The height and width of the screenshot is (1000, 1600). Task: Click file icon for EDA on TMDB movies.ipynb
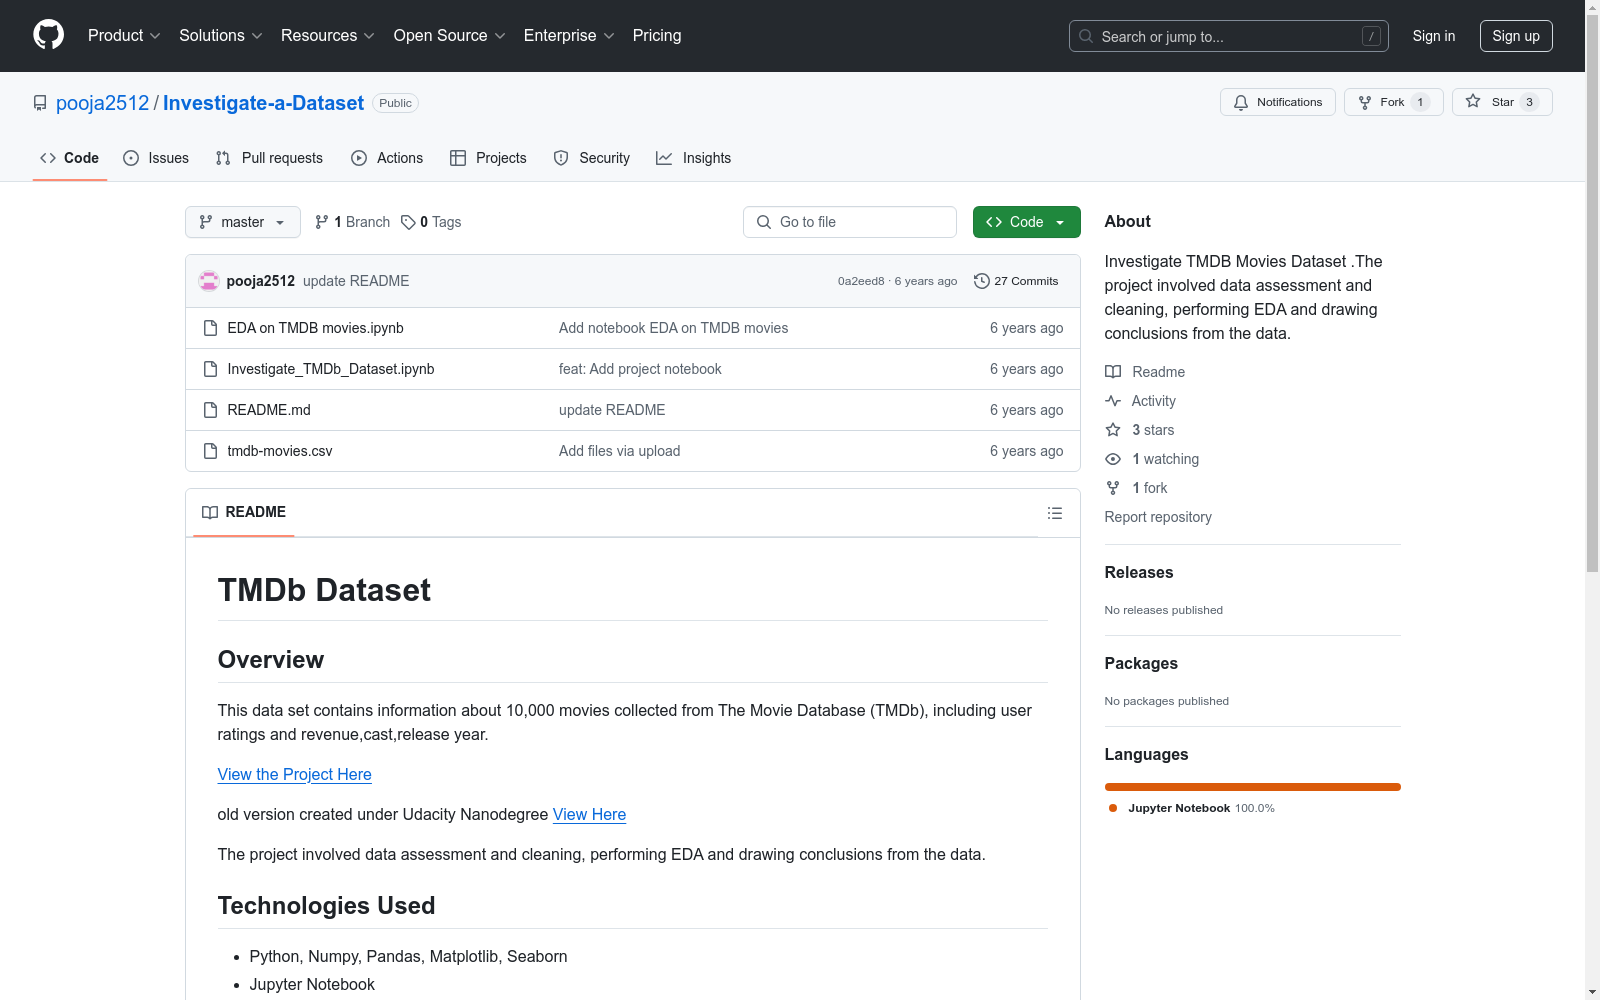[x=210, y=328]
